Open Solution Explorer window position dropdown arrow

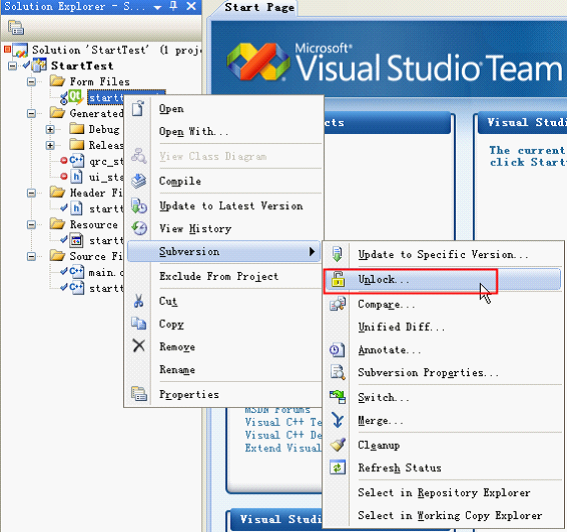click(x=157, y=7)
